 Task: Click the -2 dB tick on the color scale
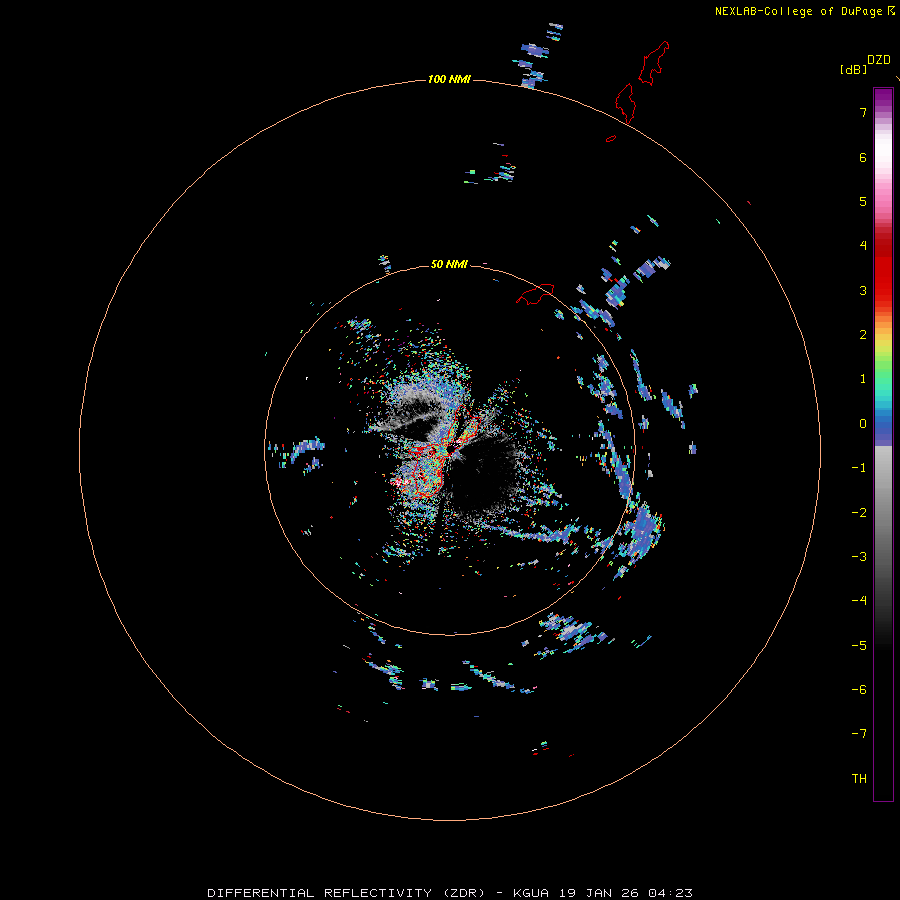[859, 513]
